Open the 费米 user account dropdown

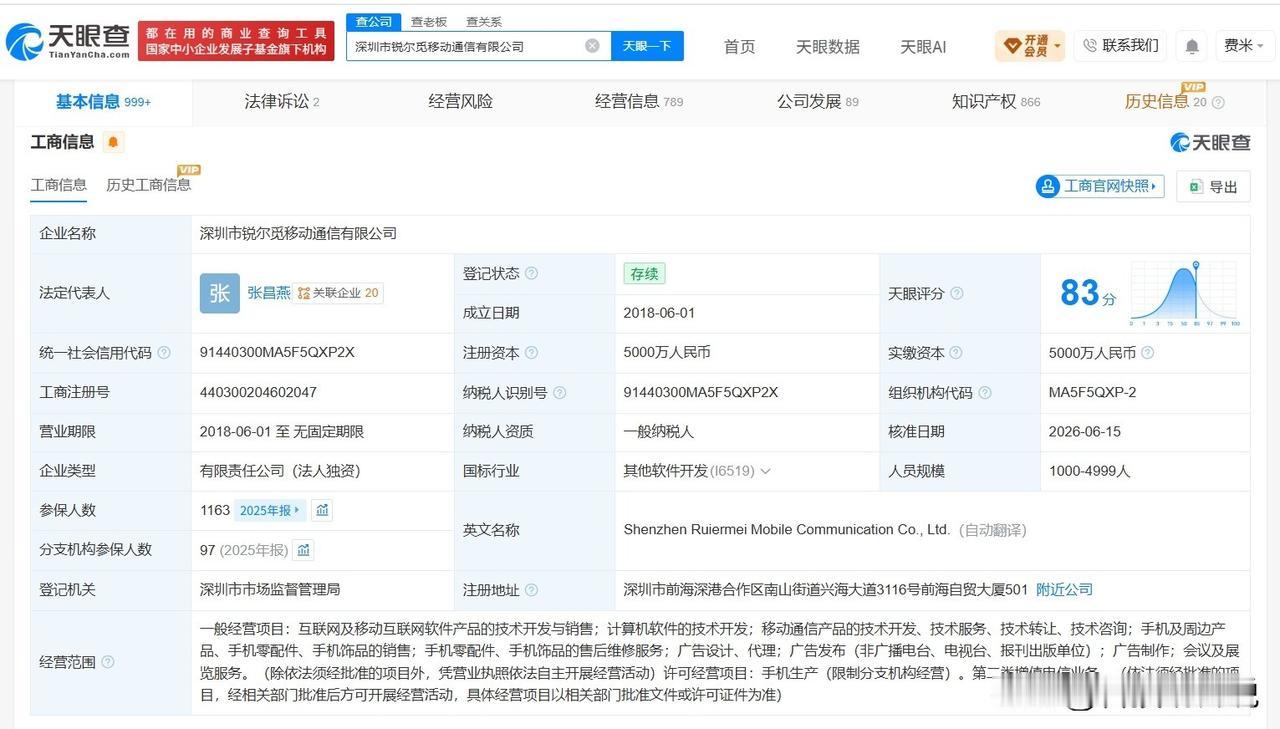1244,45
